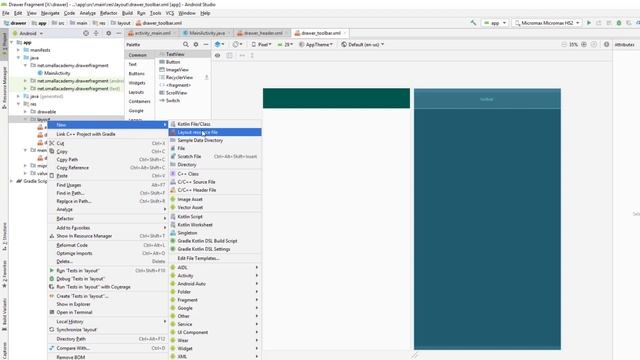Open the AppTheme dropdown
Image resolution: width=640 pixels, height=360 pixels.
pos(316,44)
